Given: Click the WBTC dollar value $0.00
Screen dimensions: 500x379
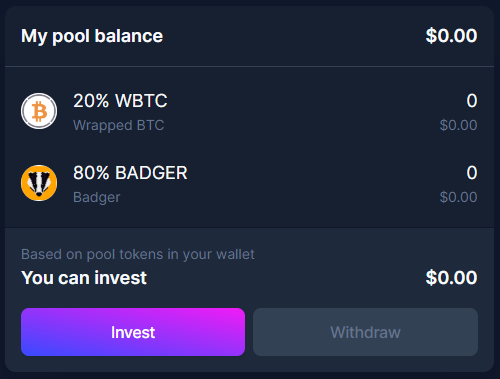Looking at the screenshot, I should pyautogui.click(x=458, y=125).
